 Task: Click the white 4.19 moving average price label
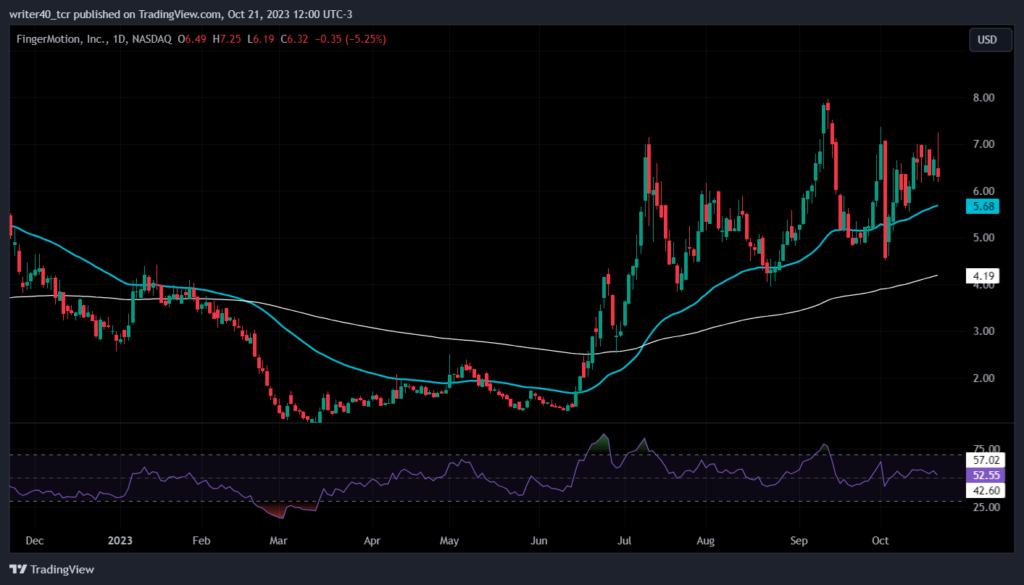click(x=983, y=276)
